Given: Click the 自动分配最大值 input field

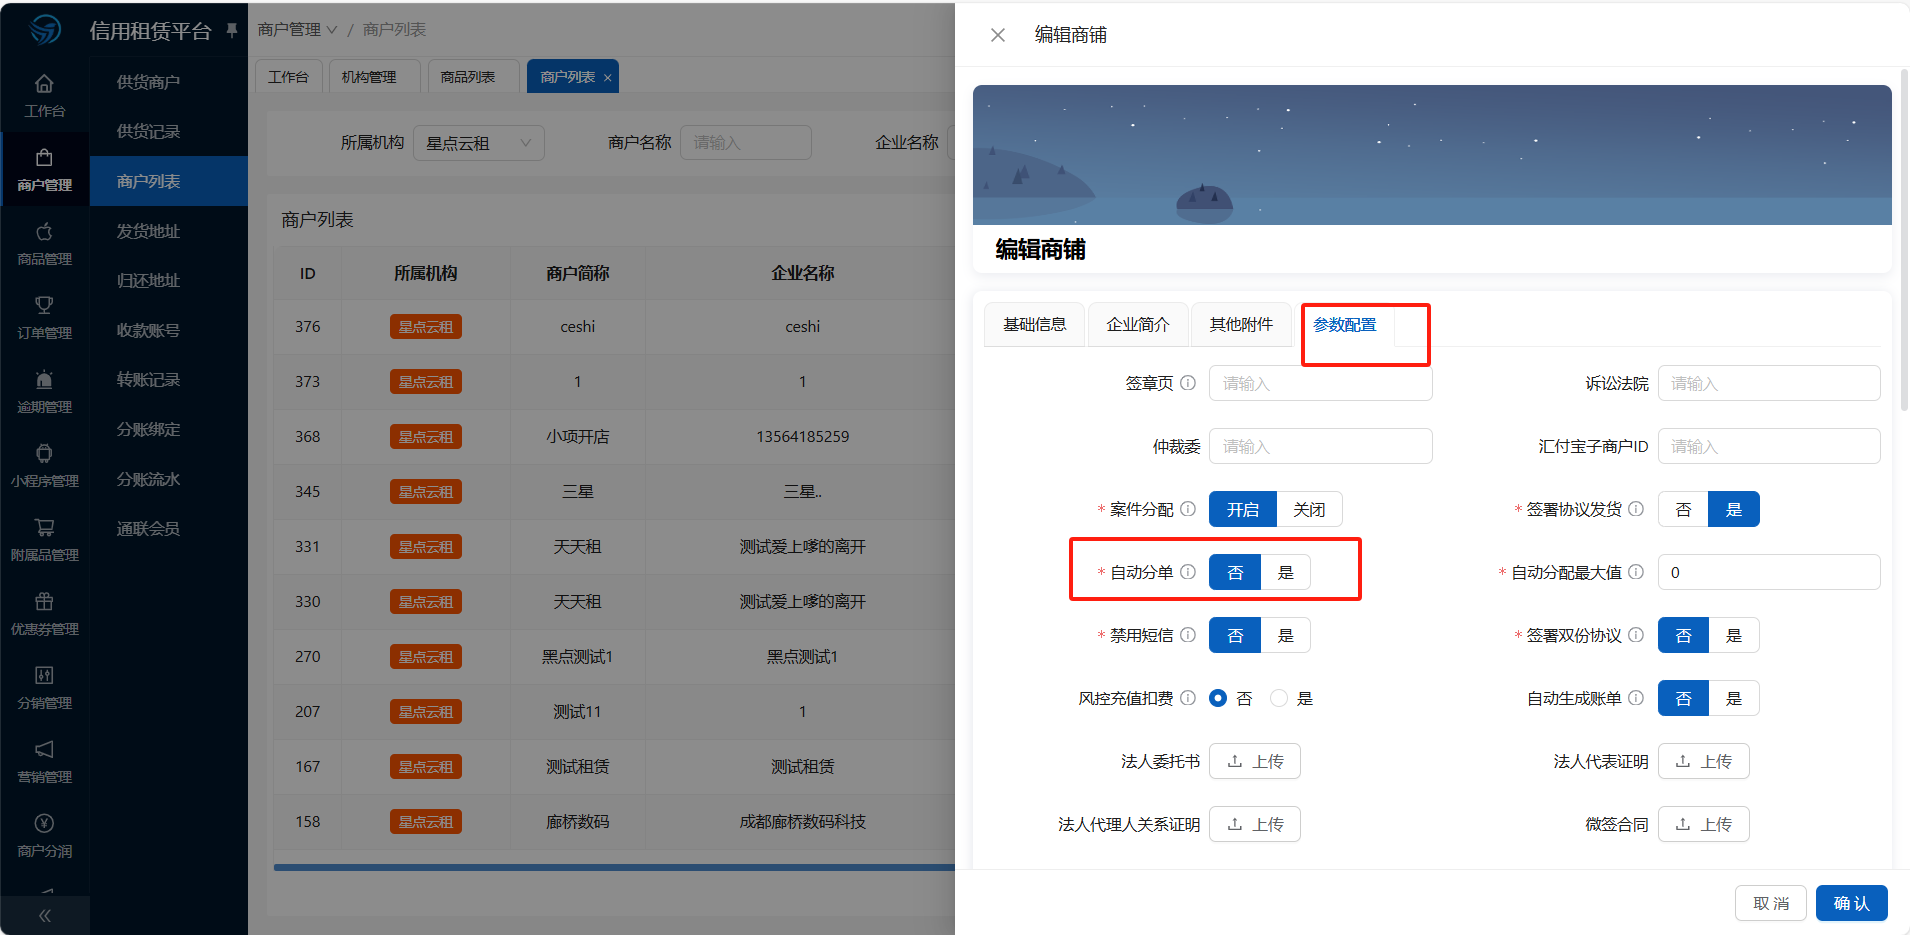Looking at the screenshot, I should [x=1769, y=572].
